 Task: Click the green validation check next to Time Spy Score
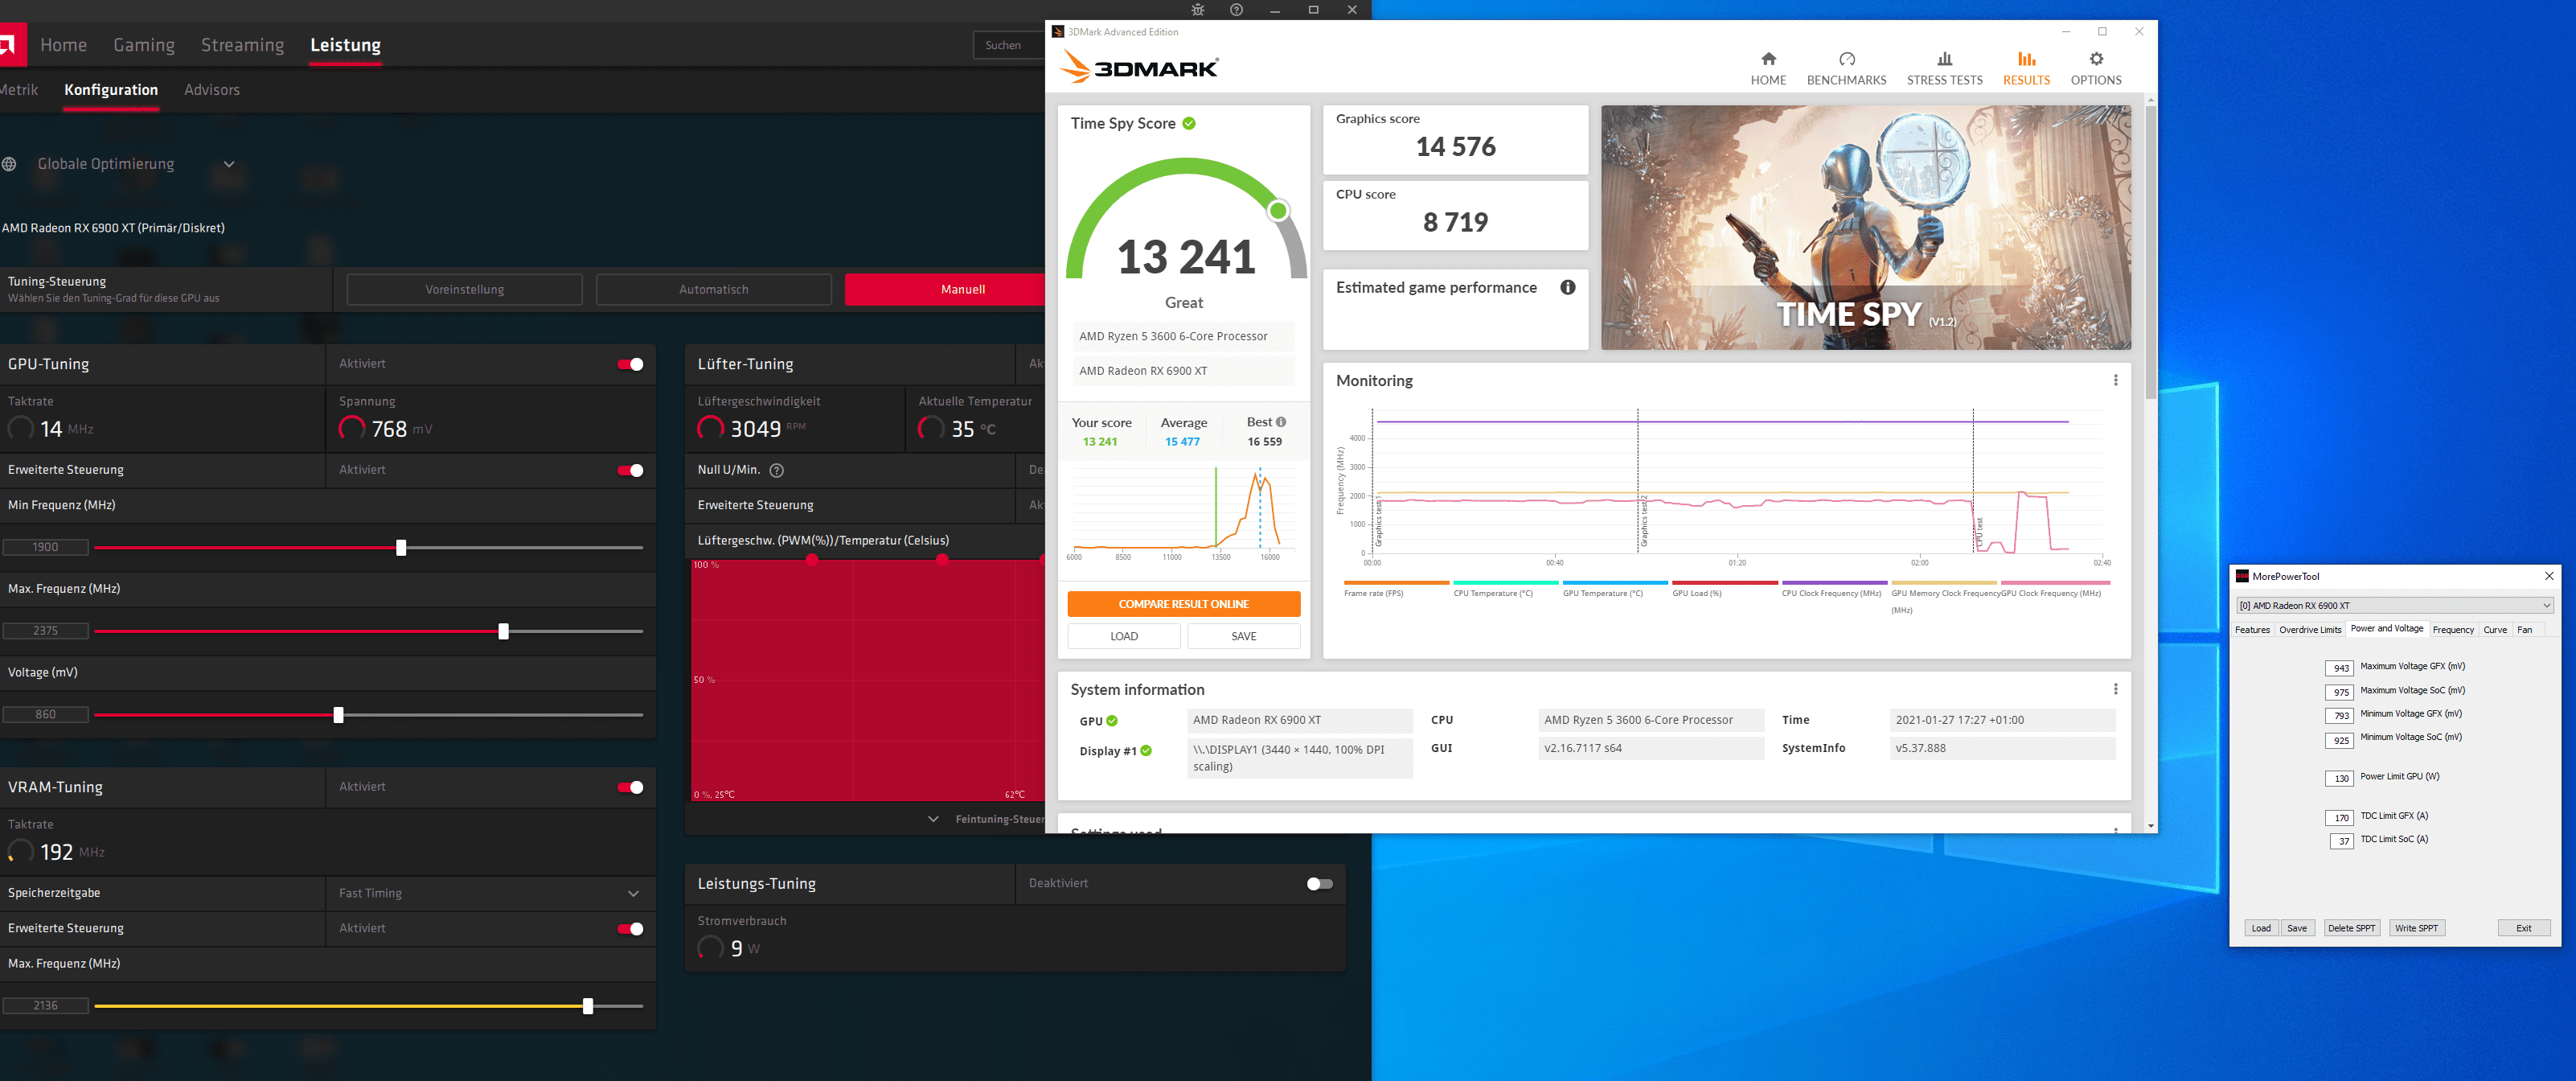tap(1189, 123)
